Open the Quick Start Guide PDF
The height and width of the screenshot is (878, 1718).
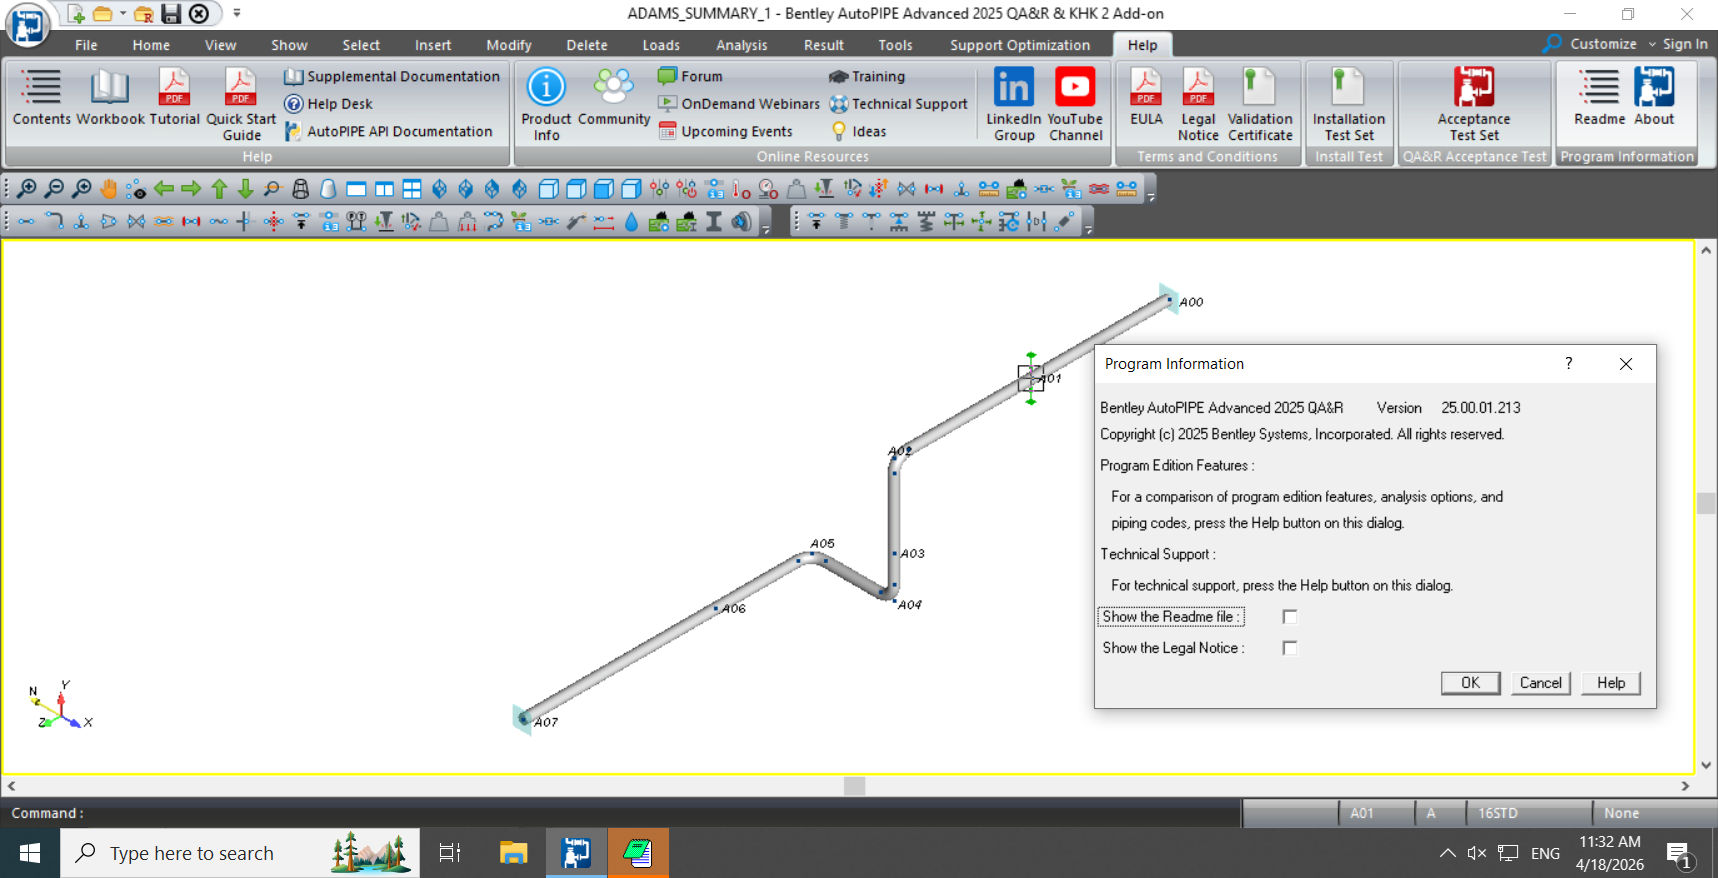click(x=241, y=105)
